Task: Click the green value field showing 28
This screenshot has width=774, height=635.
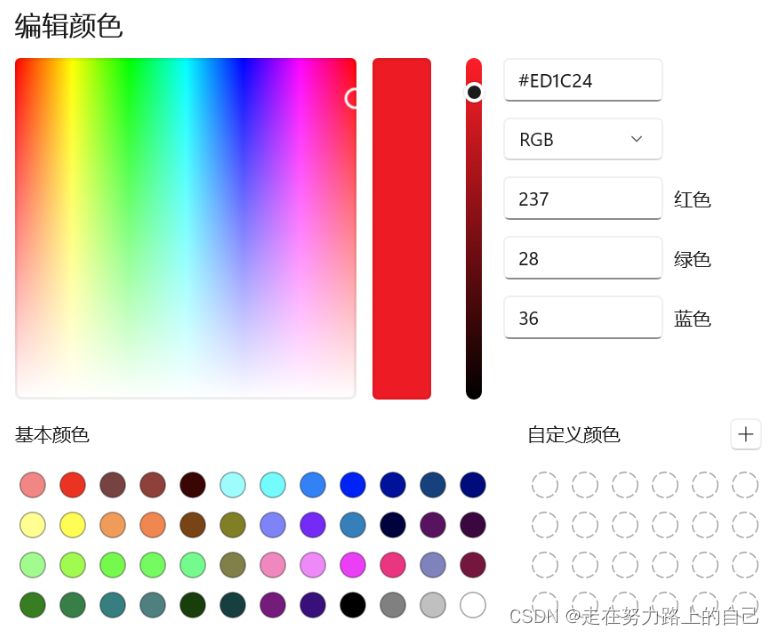Action: click(582, 258)
